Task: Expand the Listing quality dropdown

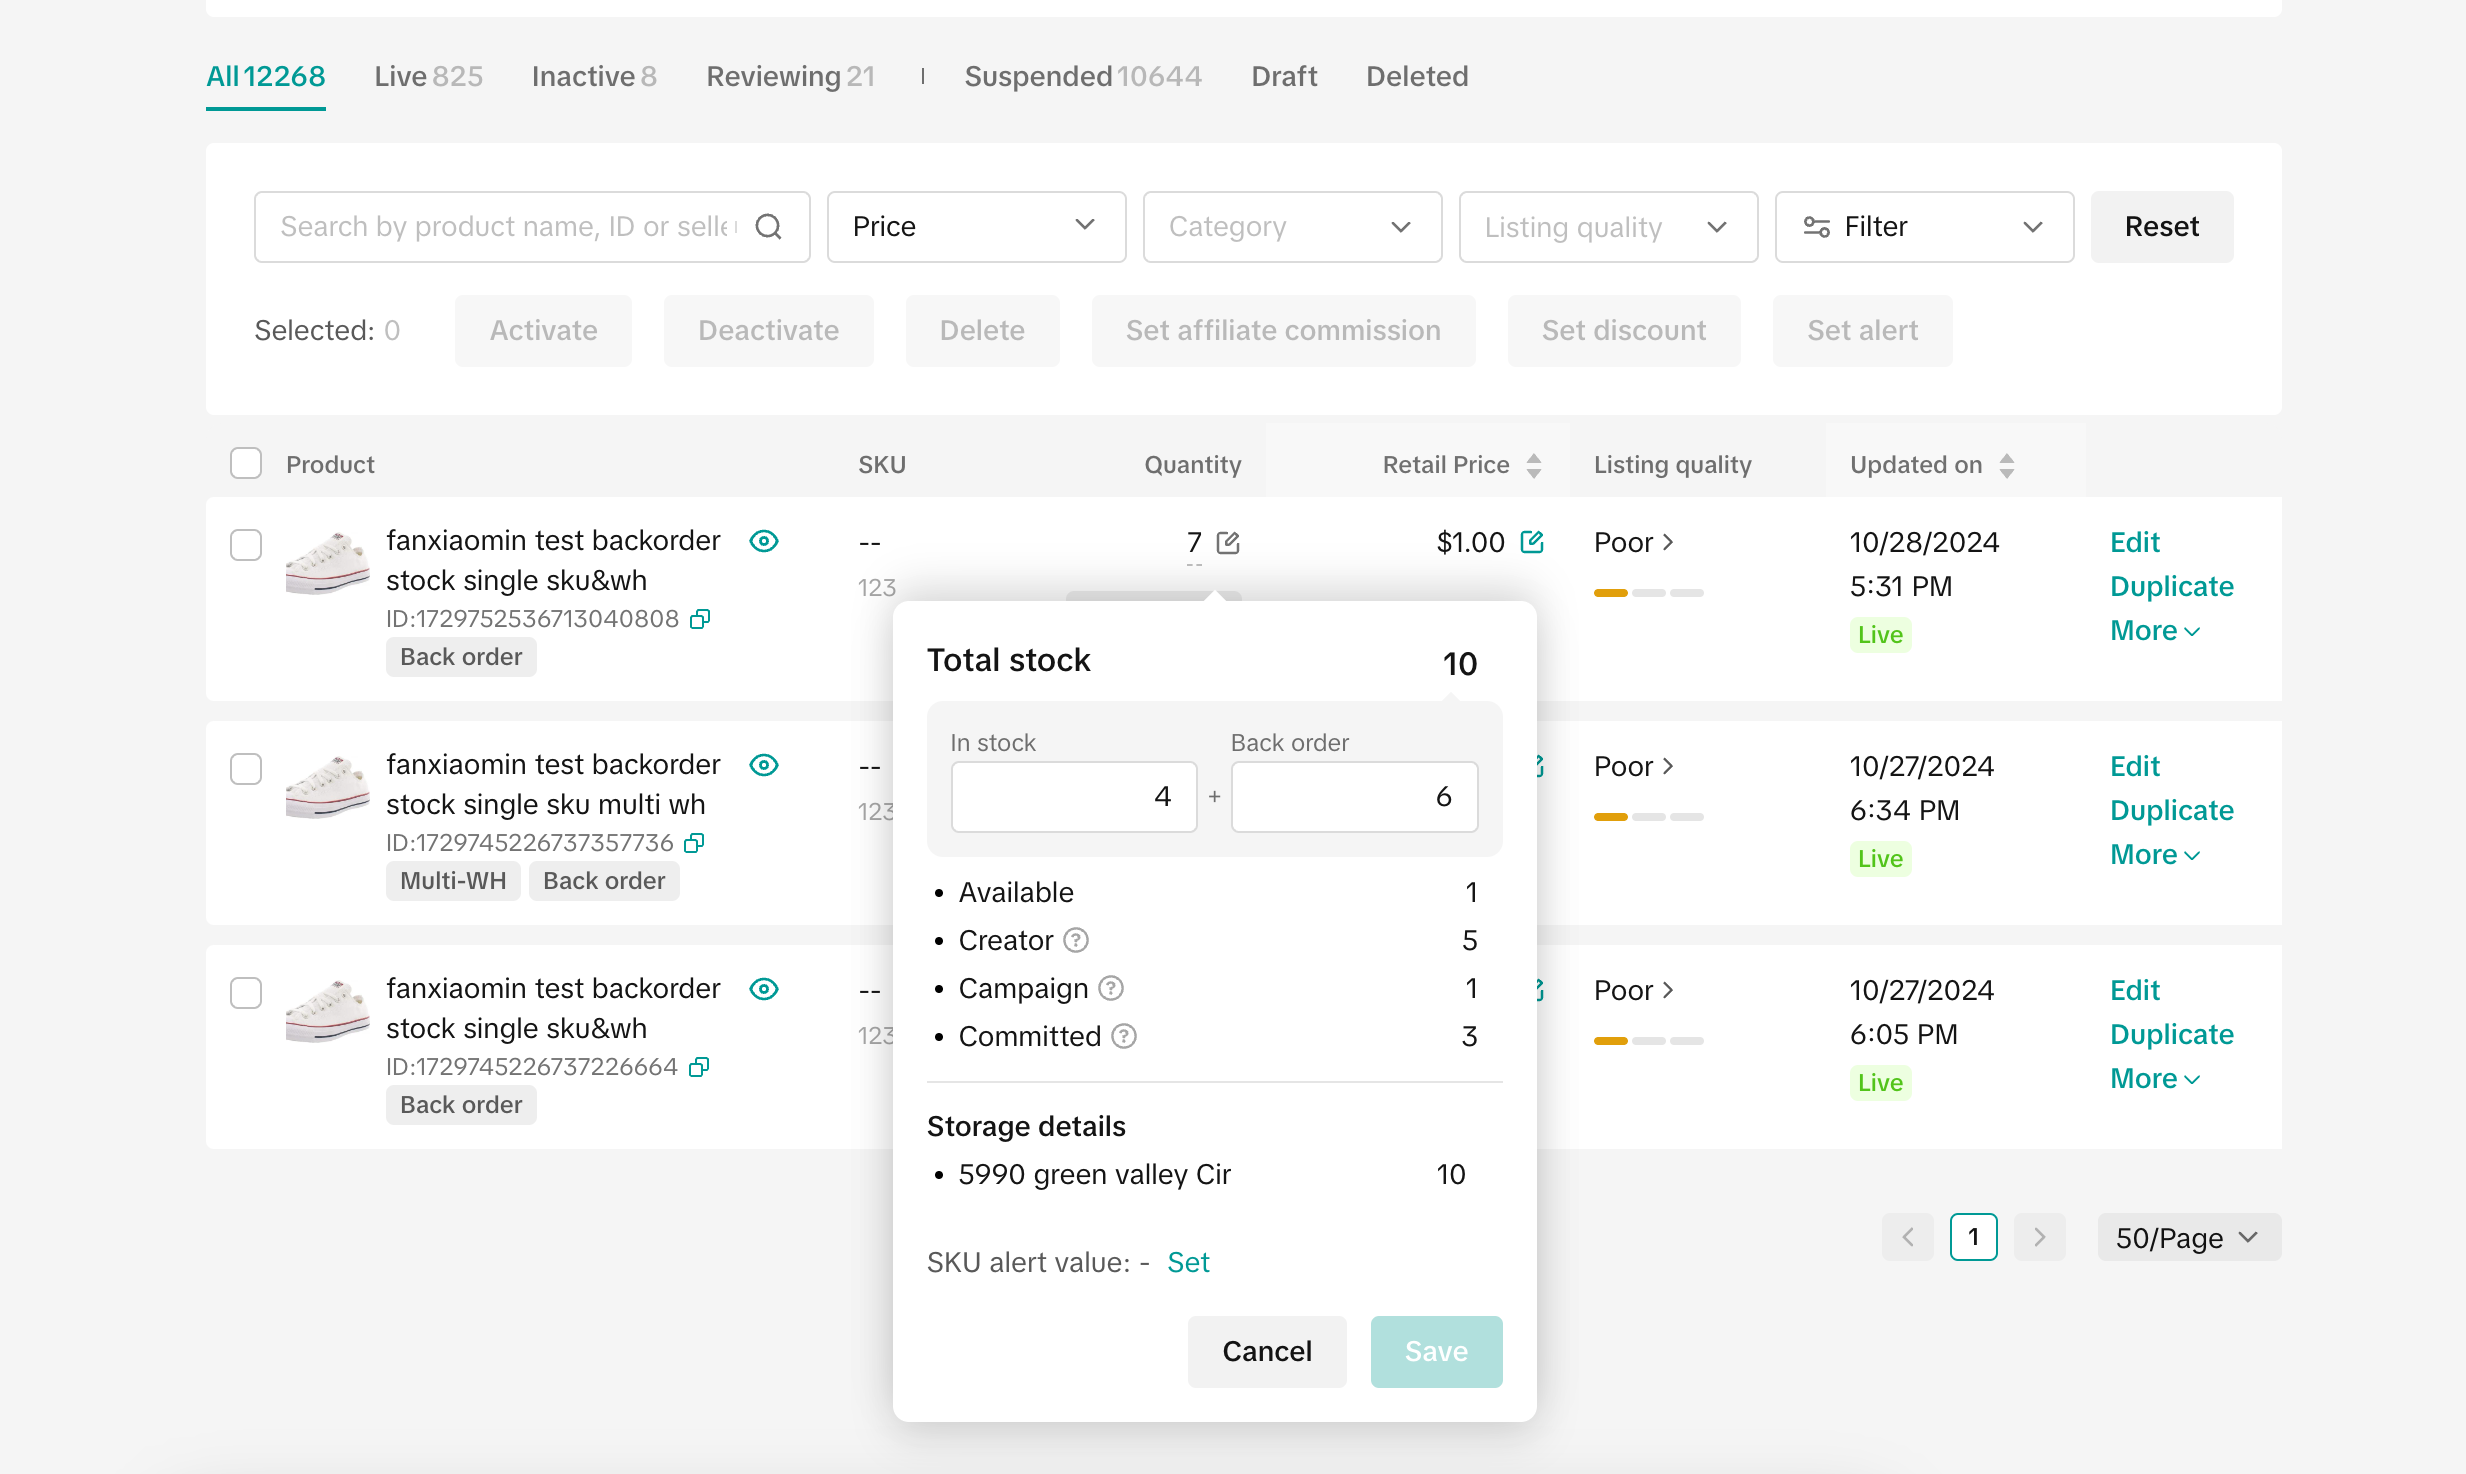Action: [1607, 227]
